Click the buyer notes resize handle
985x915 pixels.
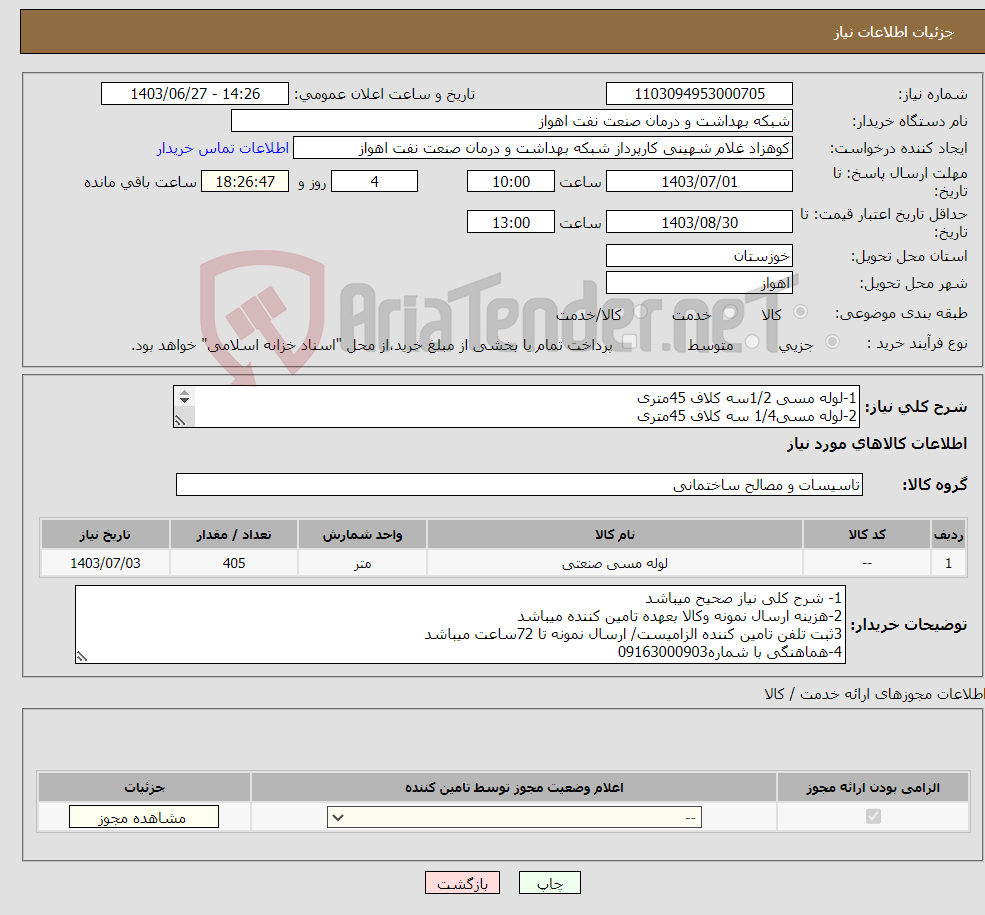click(x=82, y=657)
